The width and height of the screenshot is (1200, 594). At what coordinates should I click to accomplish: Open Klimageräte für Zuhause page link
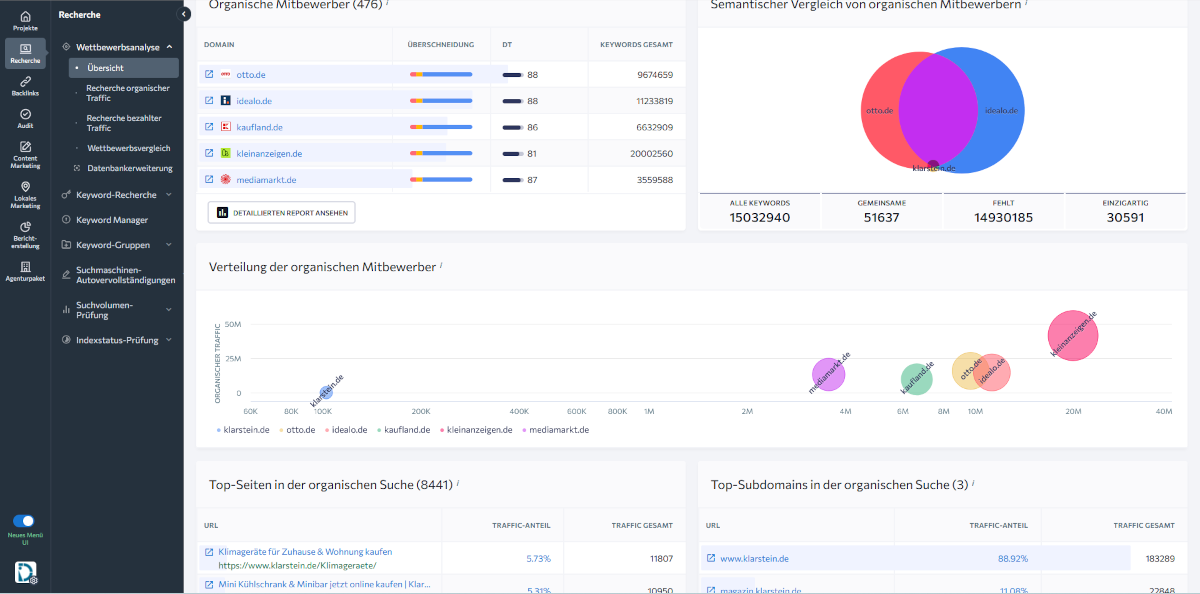(305, 552)
